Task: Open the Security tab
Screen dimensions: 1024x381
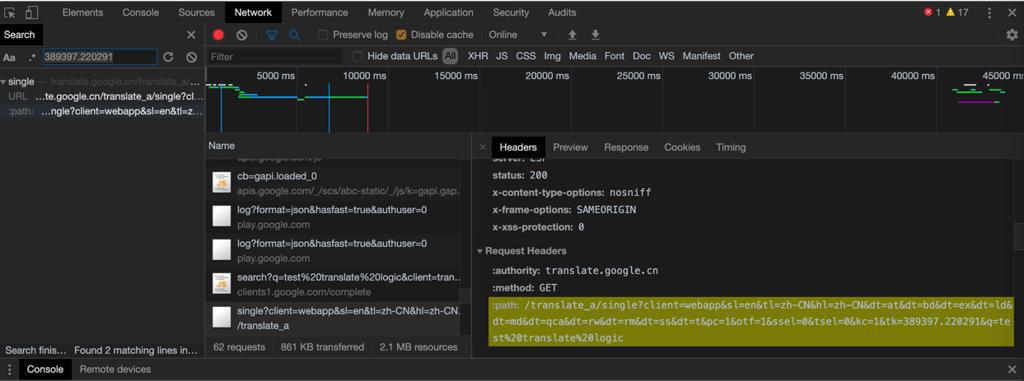Action: point(511,12)
